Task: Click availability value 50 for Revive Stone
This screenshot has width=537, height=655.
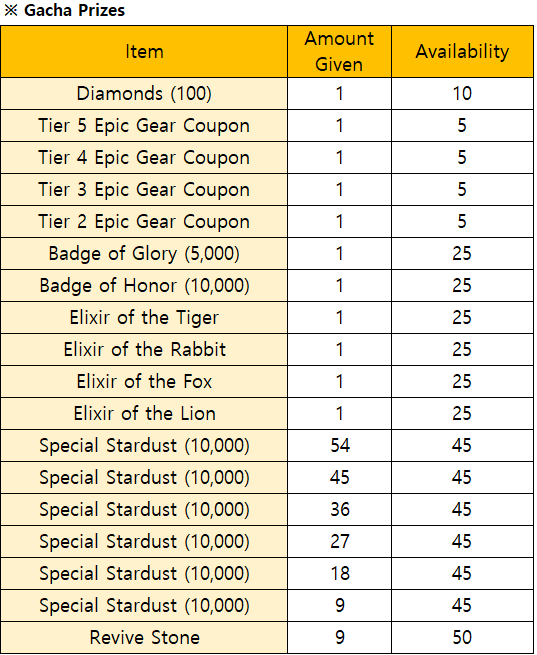Action: coord(462,638)
